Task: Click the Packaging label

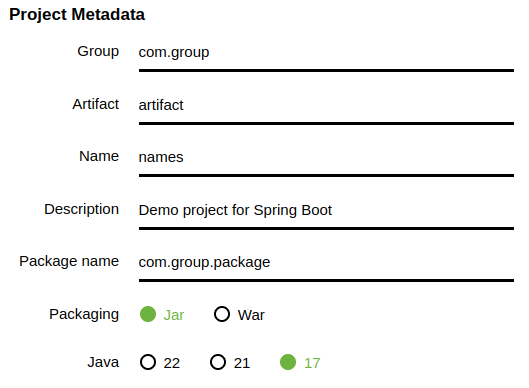Action: click(x=84, y=314)
